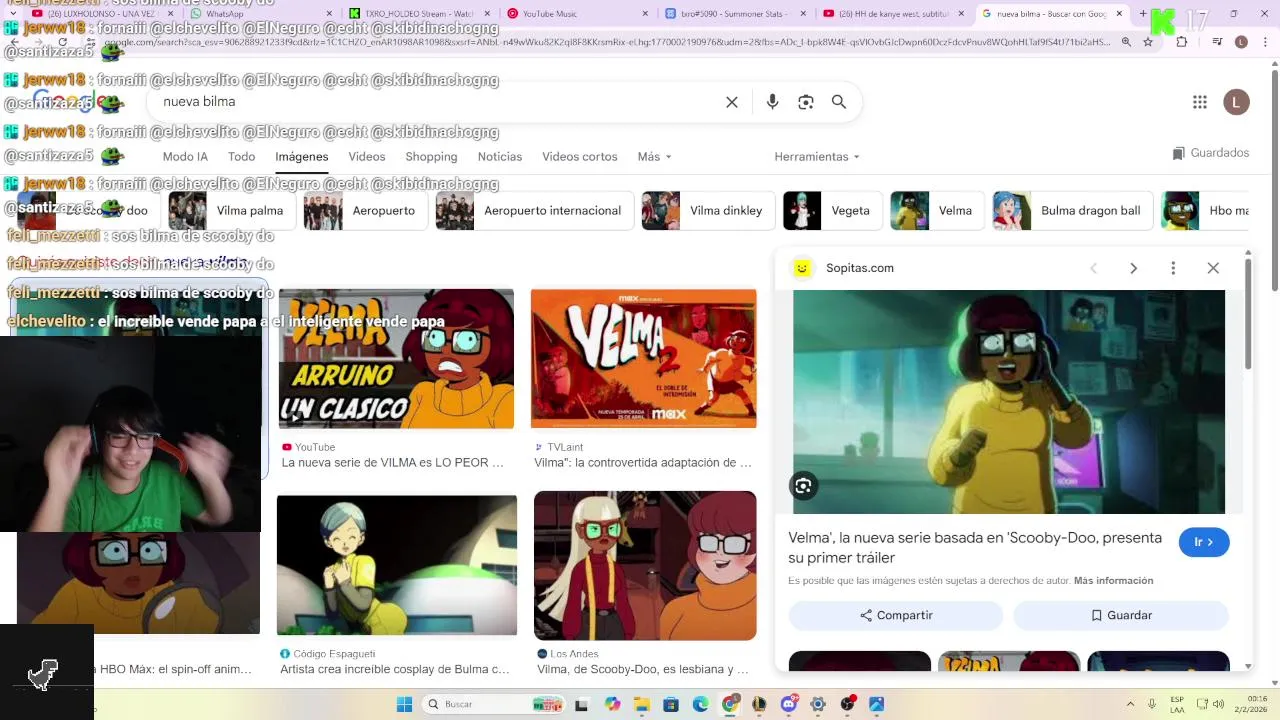Open the Videos cortos tab

click(580, 157)
